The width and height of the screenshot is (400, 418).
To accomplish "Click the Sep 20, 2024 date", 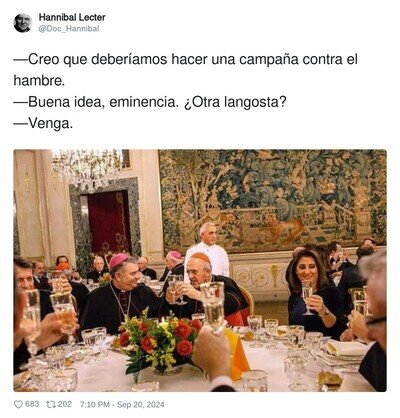I will pos(141,405).
